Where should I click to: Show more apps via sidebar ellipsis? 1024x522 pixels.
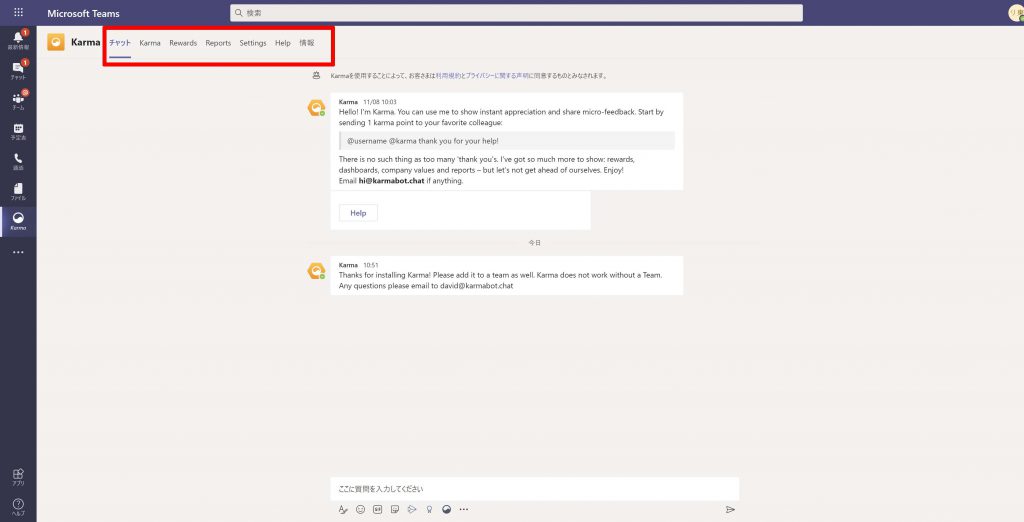coord(18,252)
